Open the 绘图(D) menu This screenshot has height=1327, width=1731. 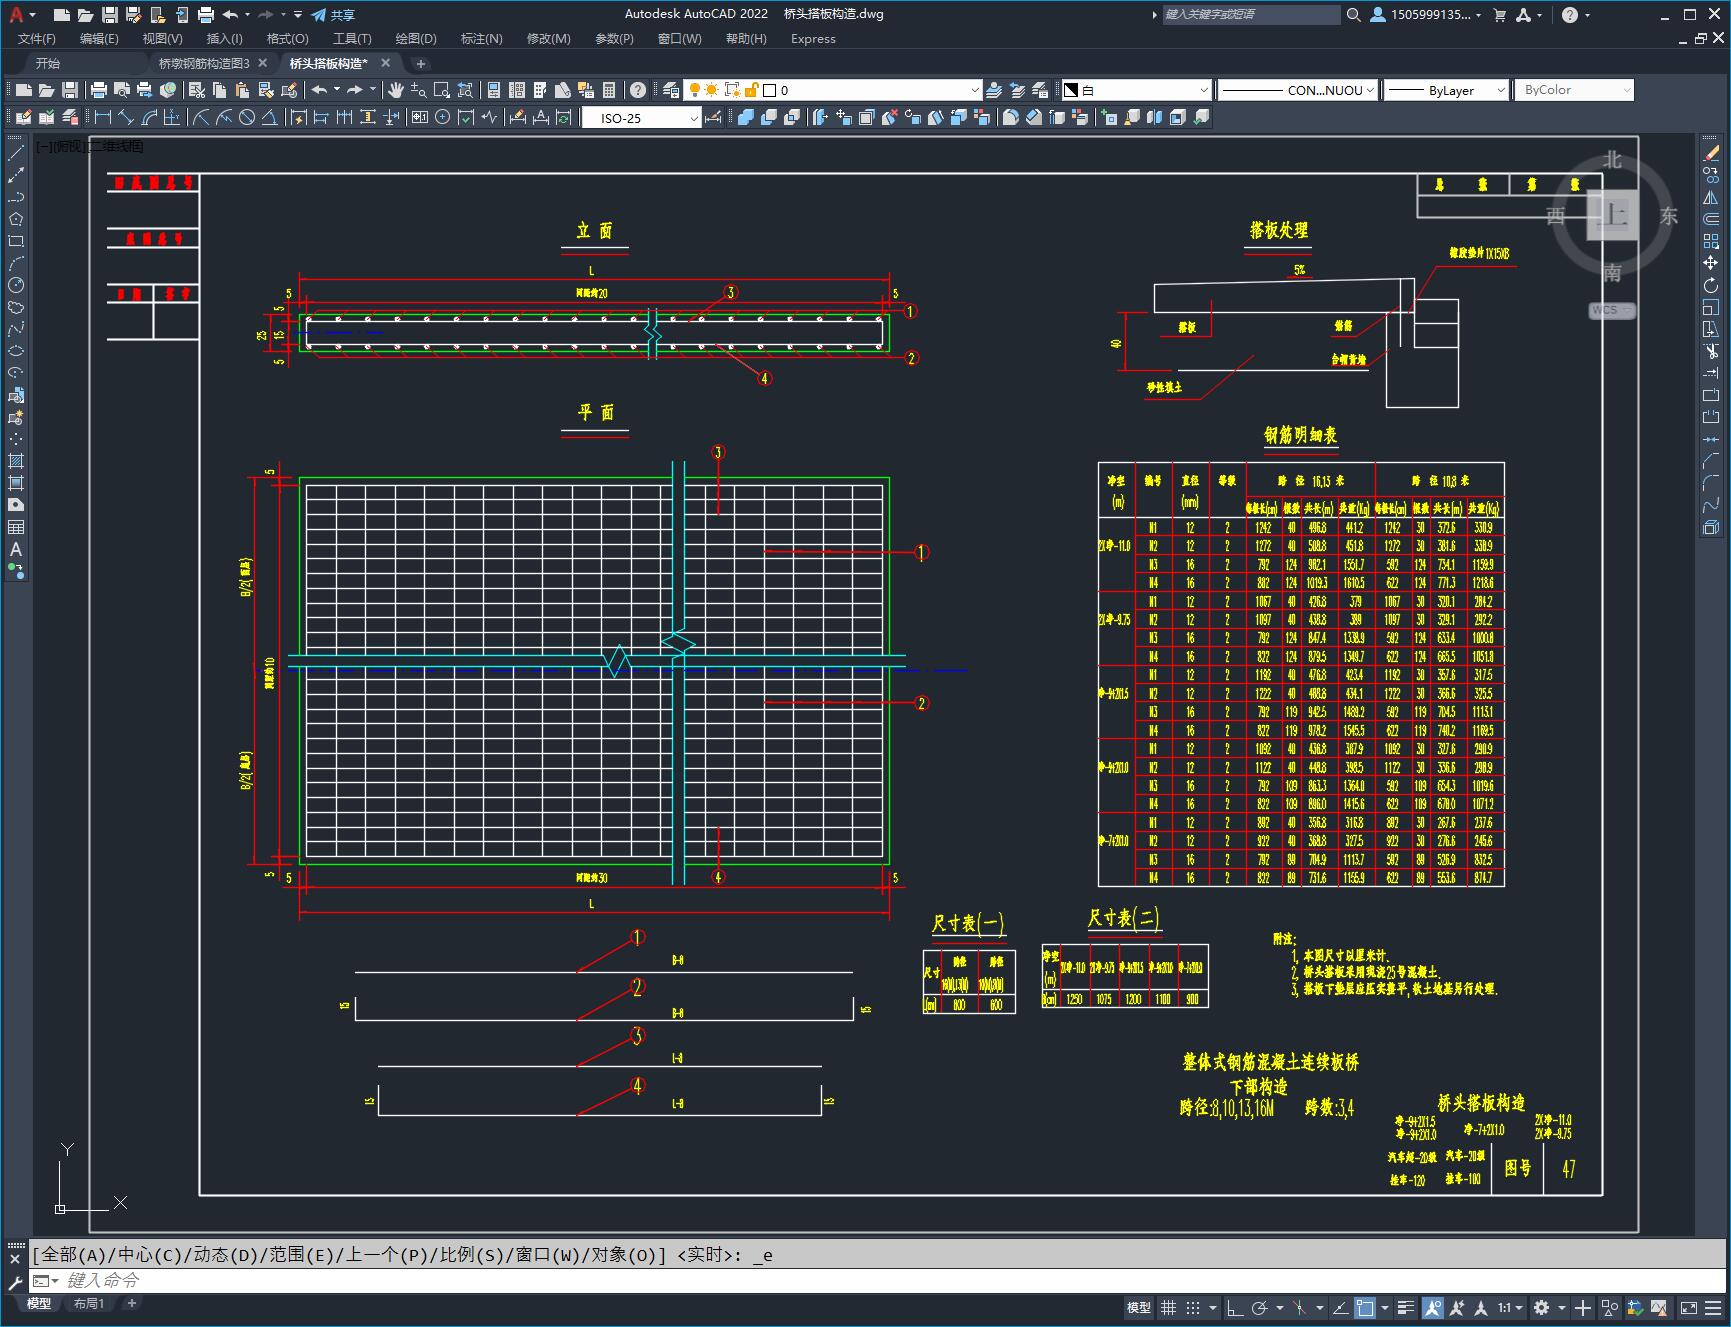(416, 39)
